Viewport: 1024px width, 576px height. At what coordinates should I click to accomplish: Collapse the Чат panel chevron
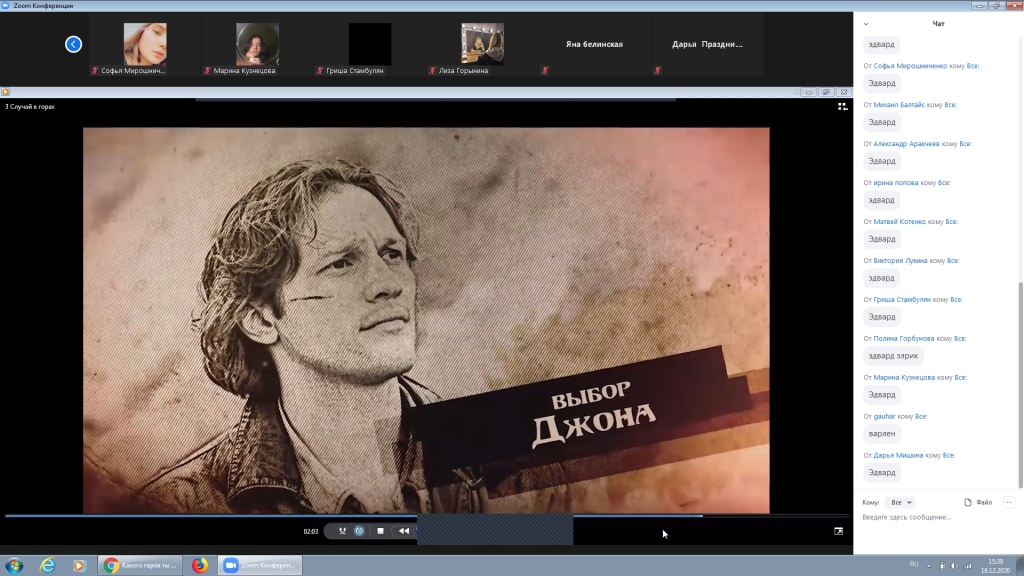[866, 24]
